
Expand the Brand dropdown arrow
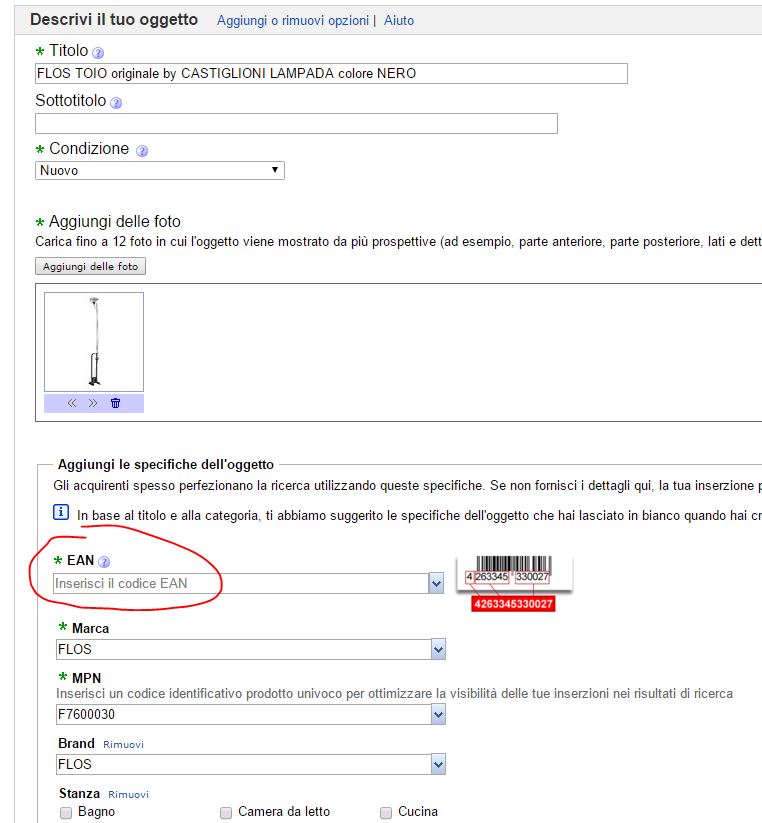coord(438,764)
